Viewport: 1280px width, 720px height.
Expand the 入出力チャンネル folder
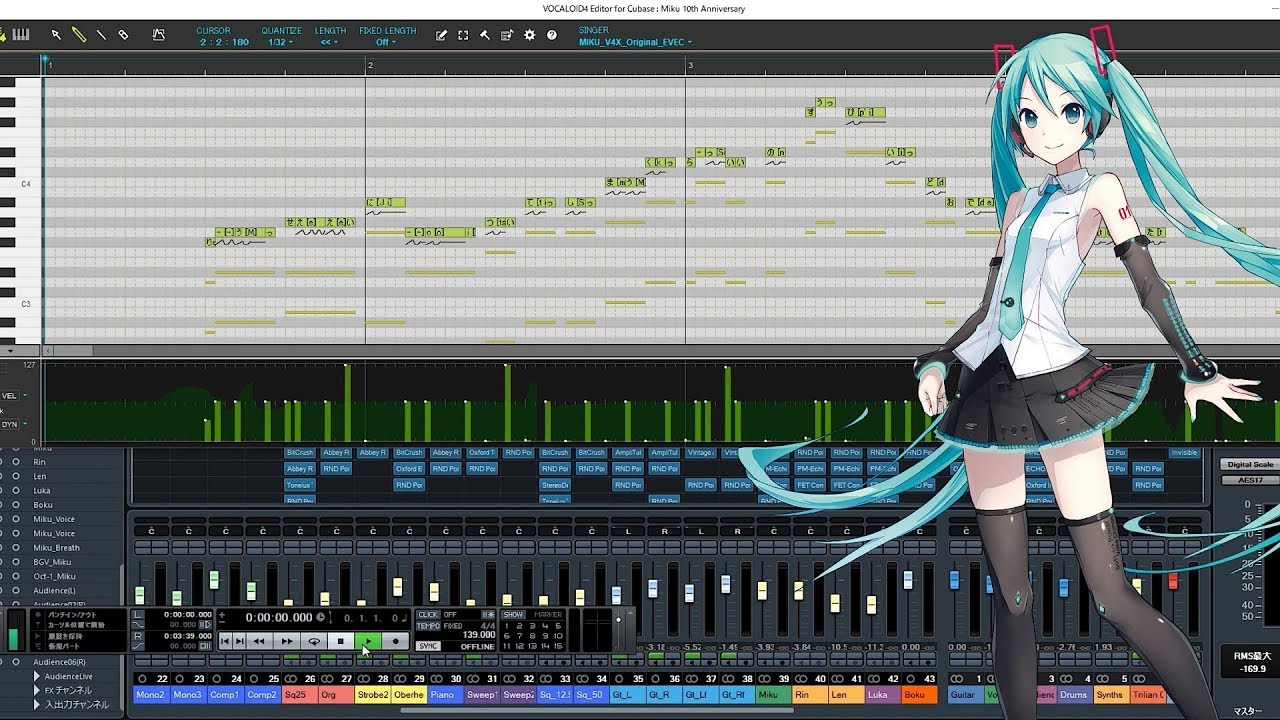pos(37,704)
